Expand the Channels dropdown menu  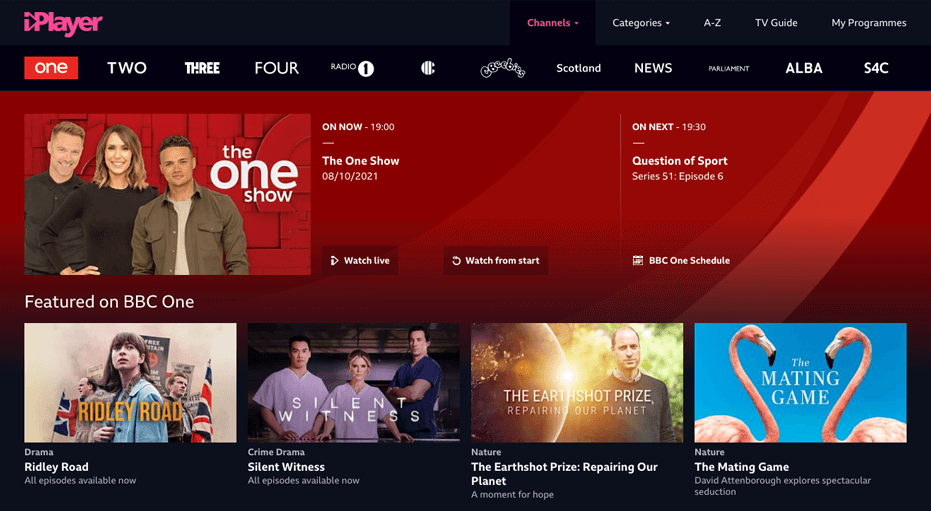552,23
